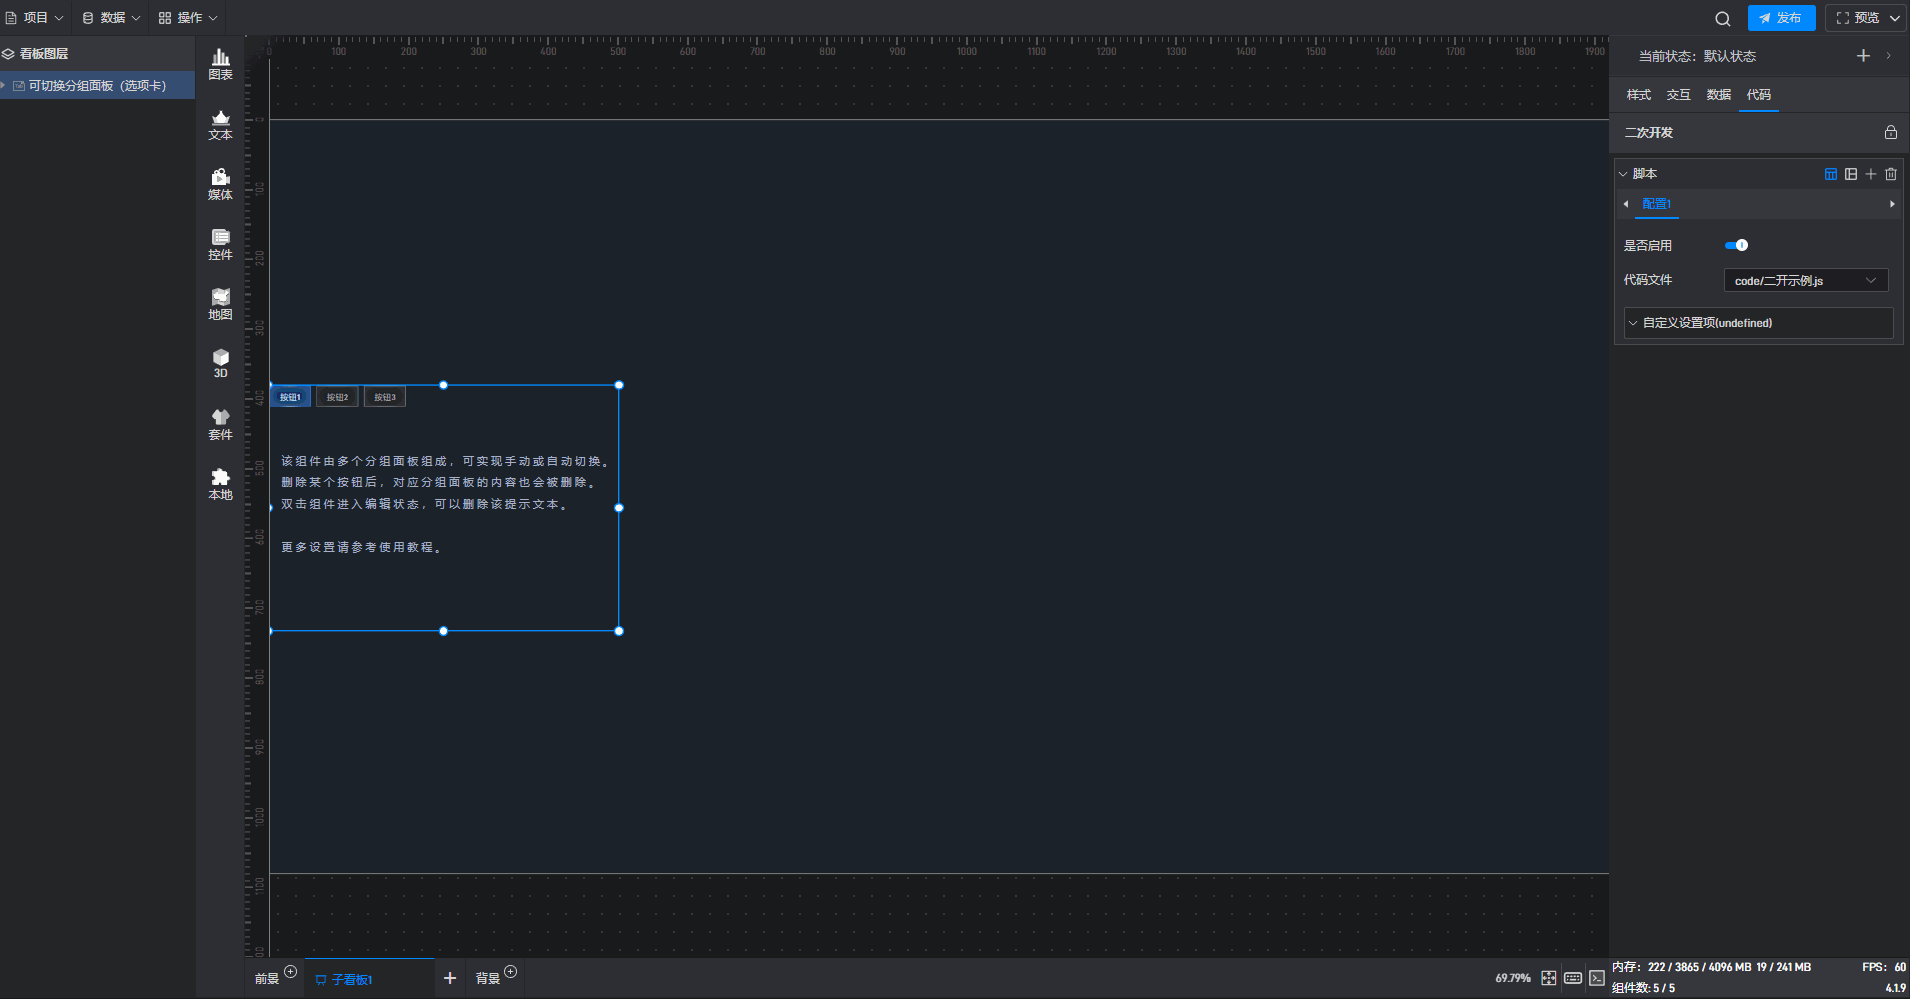Switch to the 代码 tab
The height and width of the screenshot is (999, 1910).
pyautogui.click(x=1759, y=95)
